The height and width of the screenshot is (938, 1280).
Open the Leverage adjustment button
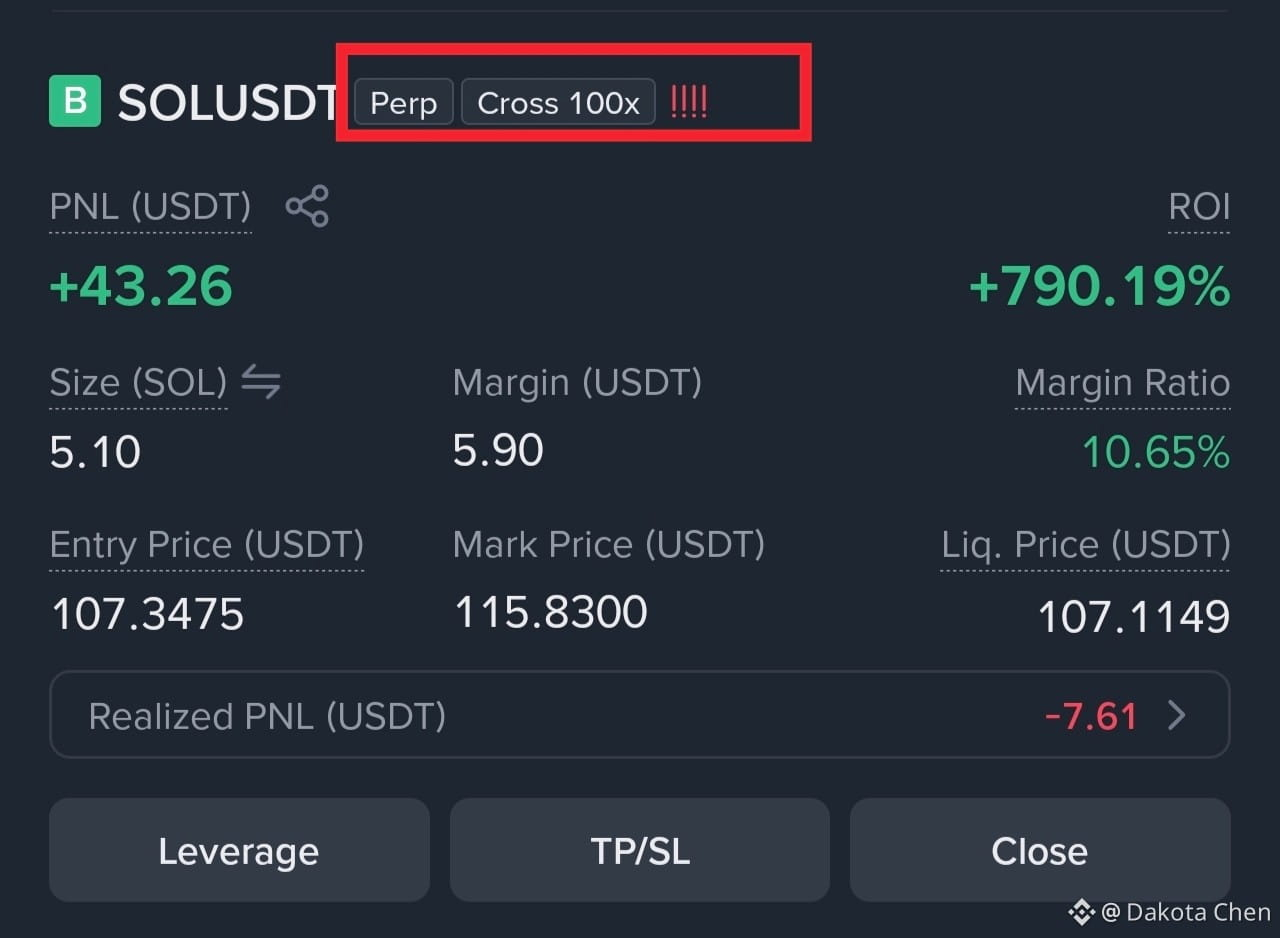click(239, 850)
